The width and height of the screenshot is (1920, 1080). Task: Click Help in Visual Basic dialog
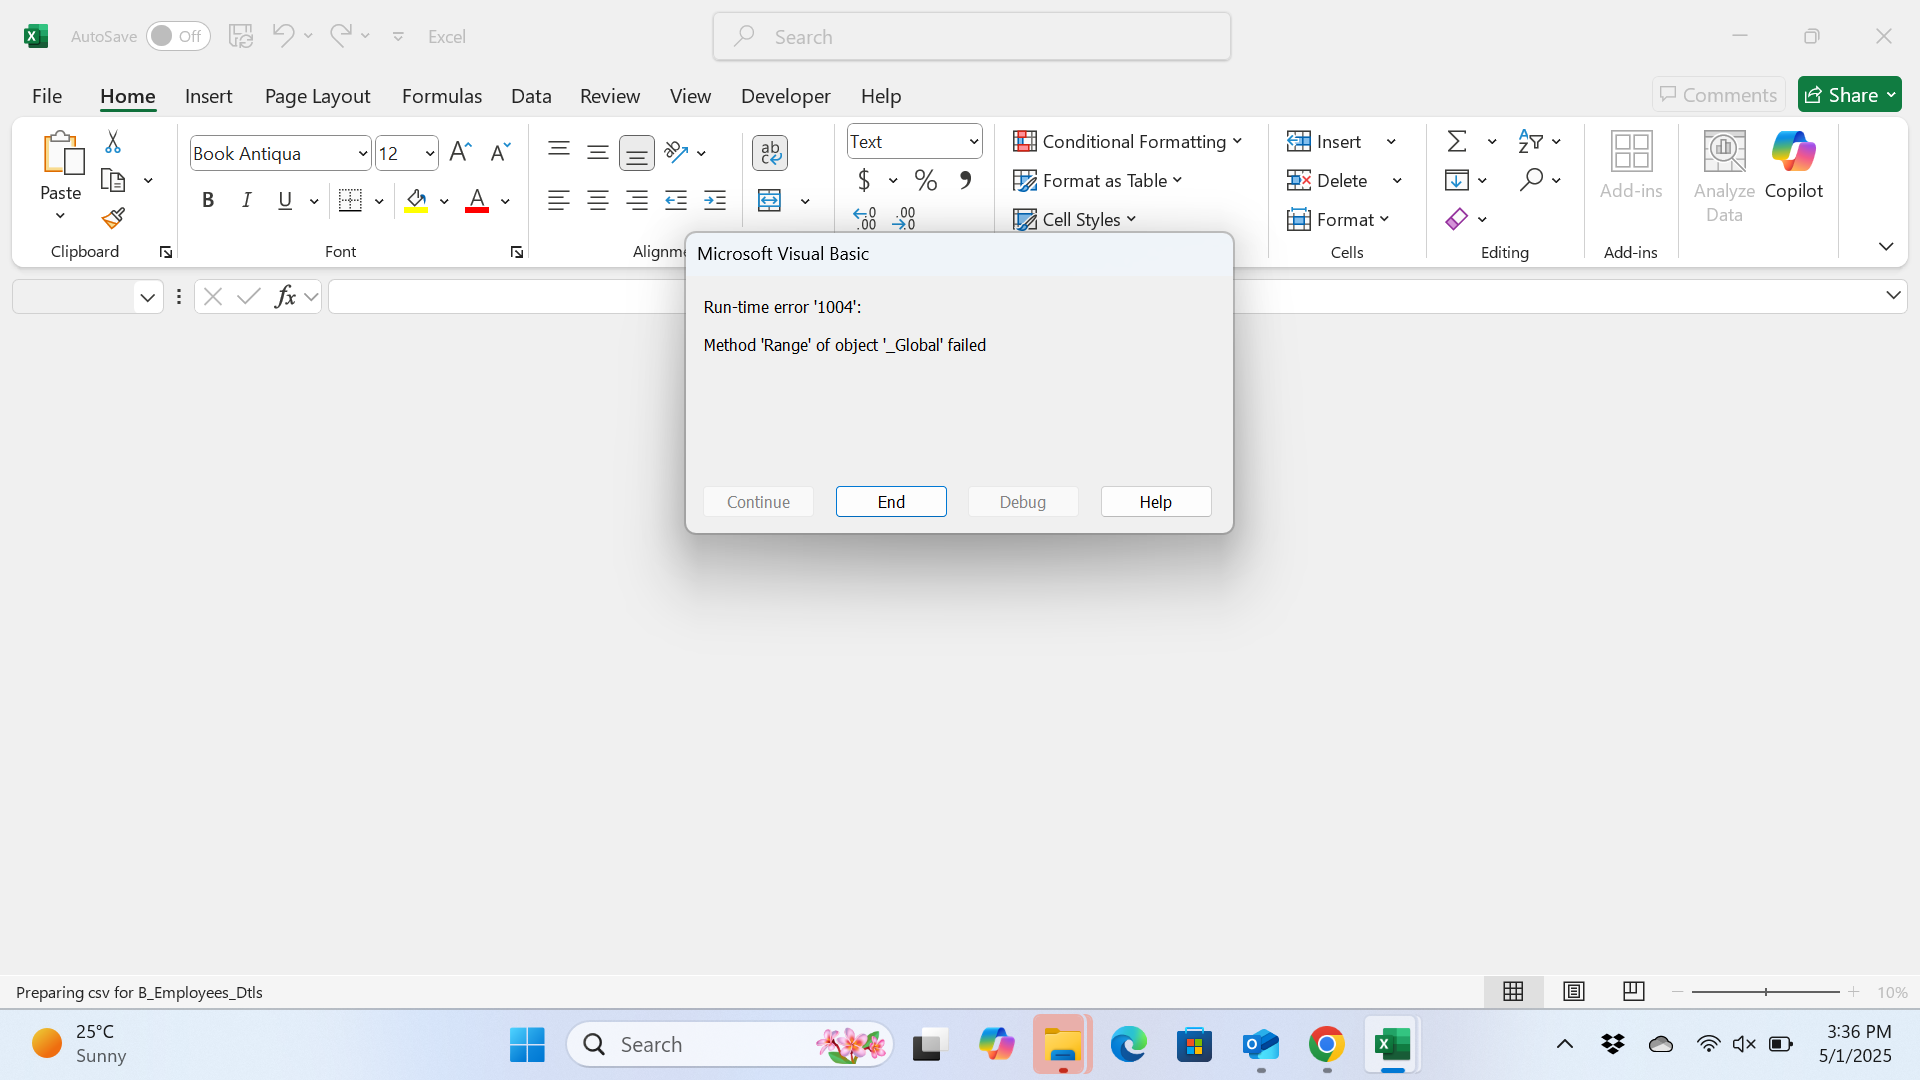click(x=1155, y=501)
